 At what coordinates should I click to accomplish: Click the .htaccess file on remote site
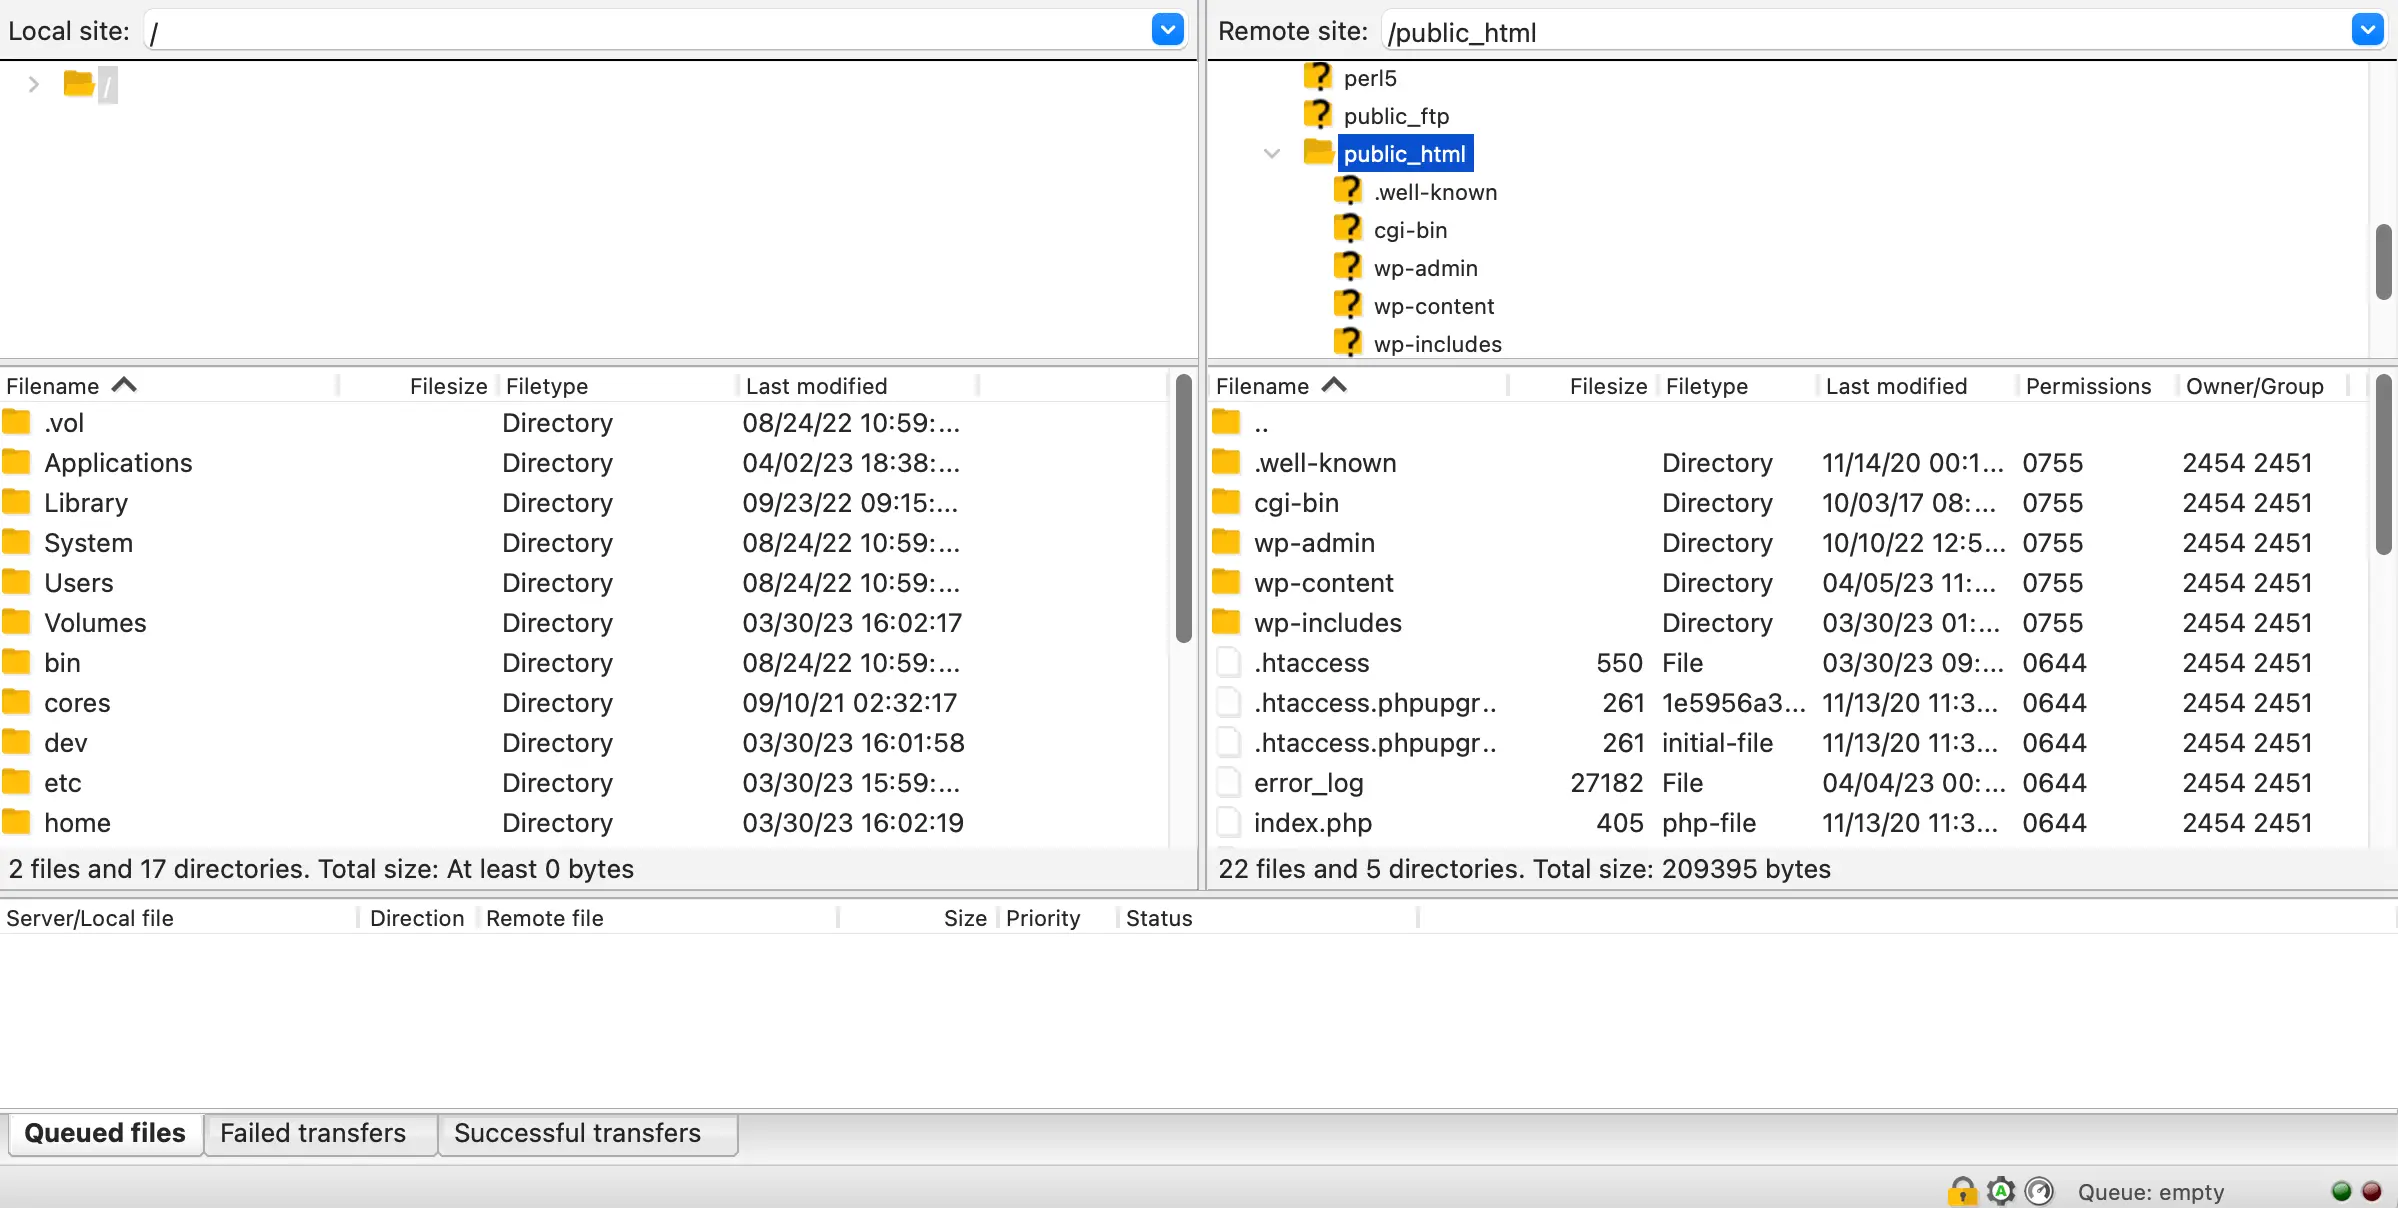pyautogui.click(x=1312, y=663)
